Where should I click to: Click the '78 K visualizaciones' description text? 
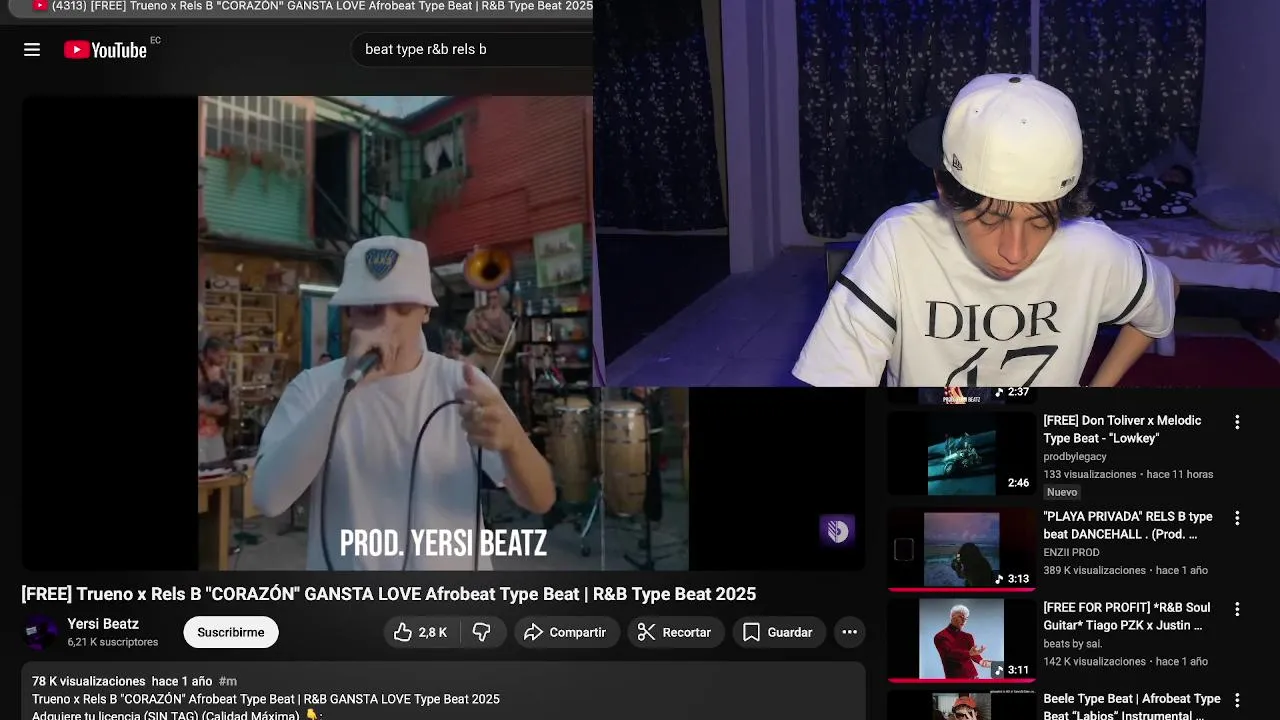[x=89, y=681]
